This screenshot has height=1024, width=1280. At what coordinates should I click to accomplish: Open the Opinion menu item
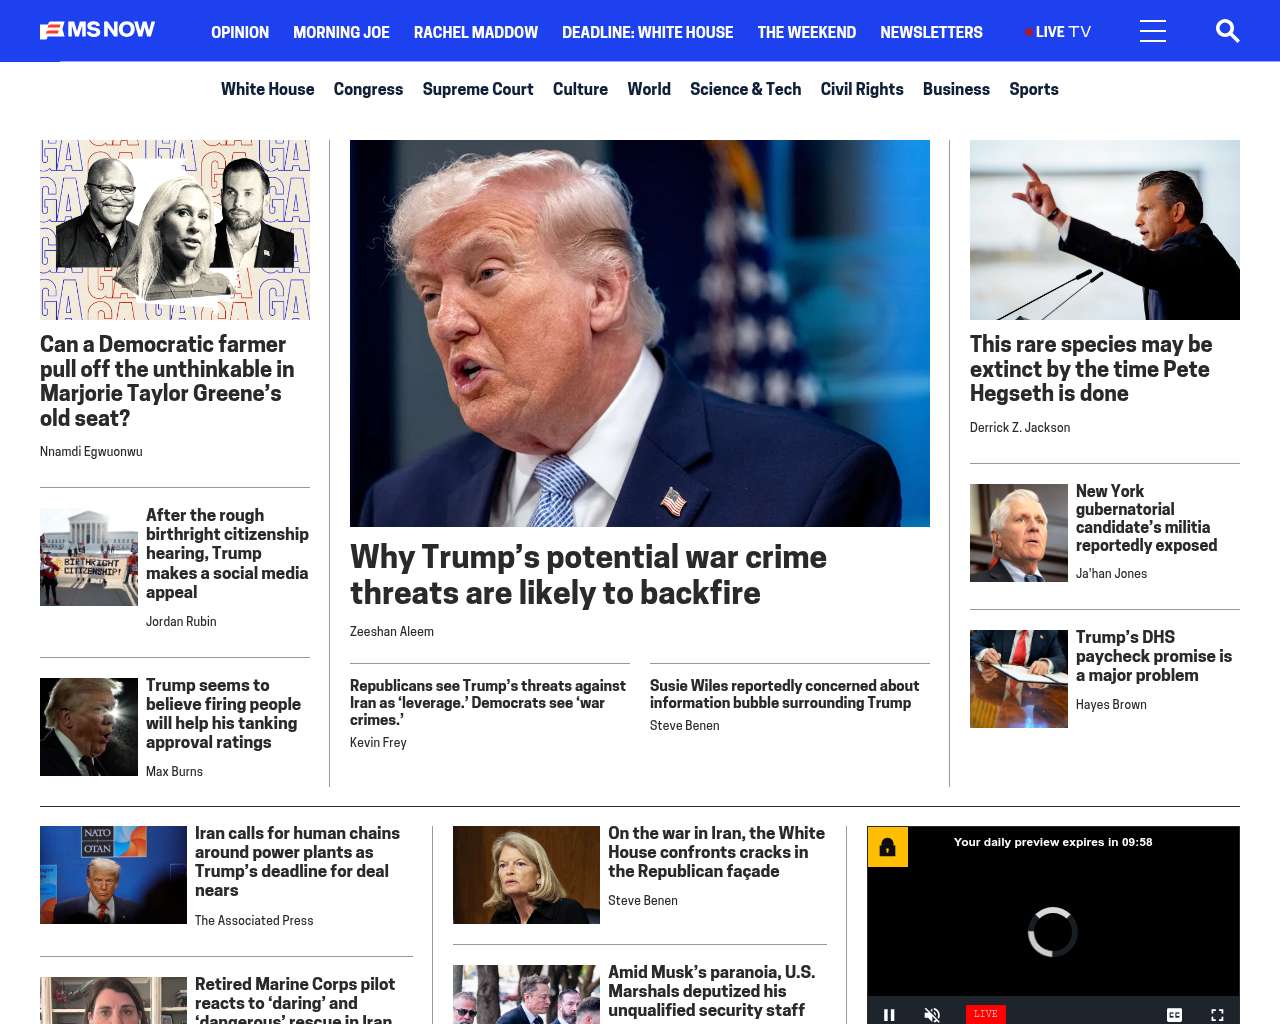coord(240,32)
